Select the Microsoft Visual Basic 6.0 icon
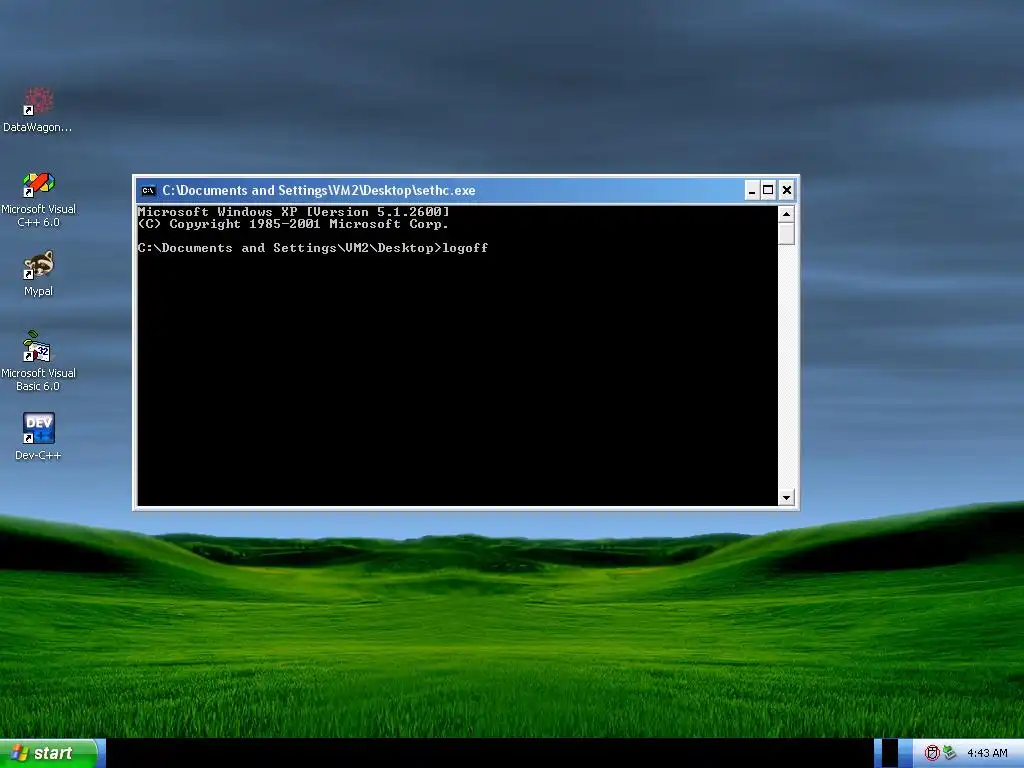Image resolution: width=1024 pixels, height=768 pixels. click(x=38, y=360)
